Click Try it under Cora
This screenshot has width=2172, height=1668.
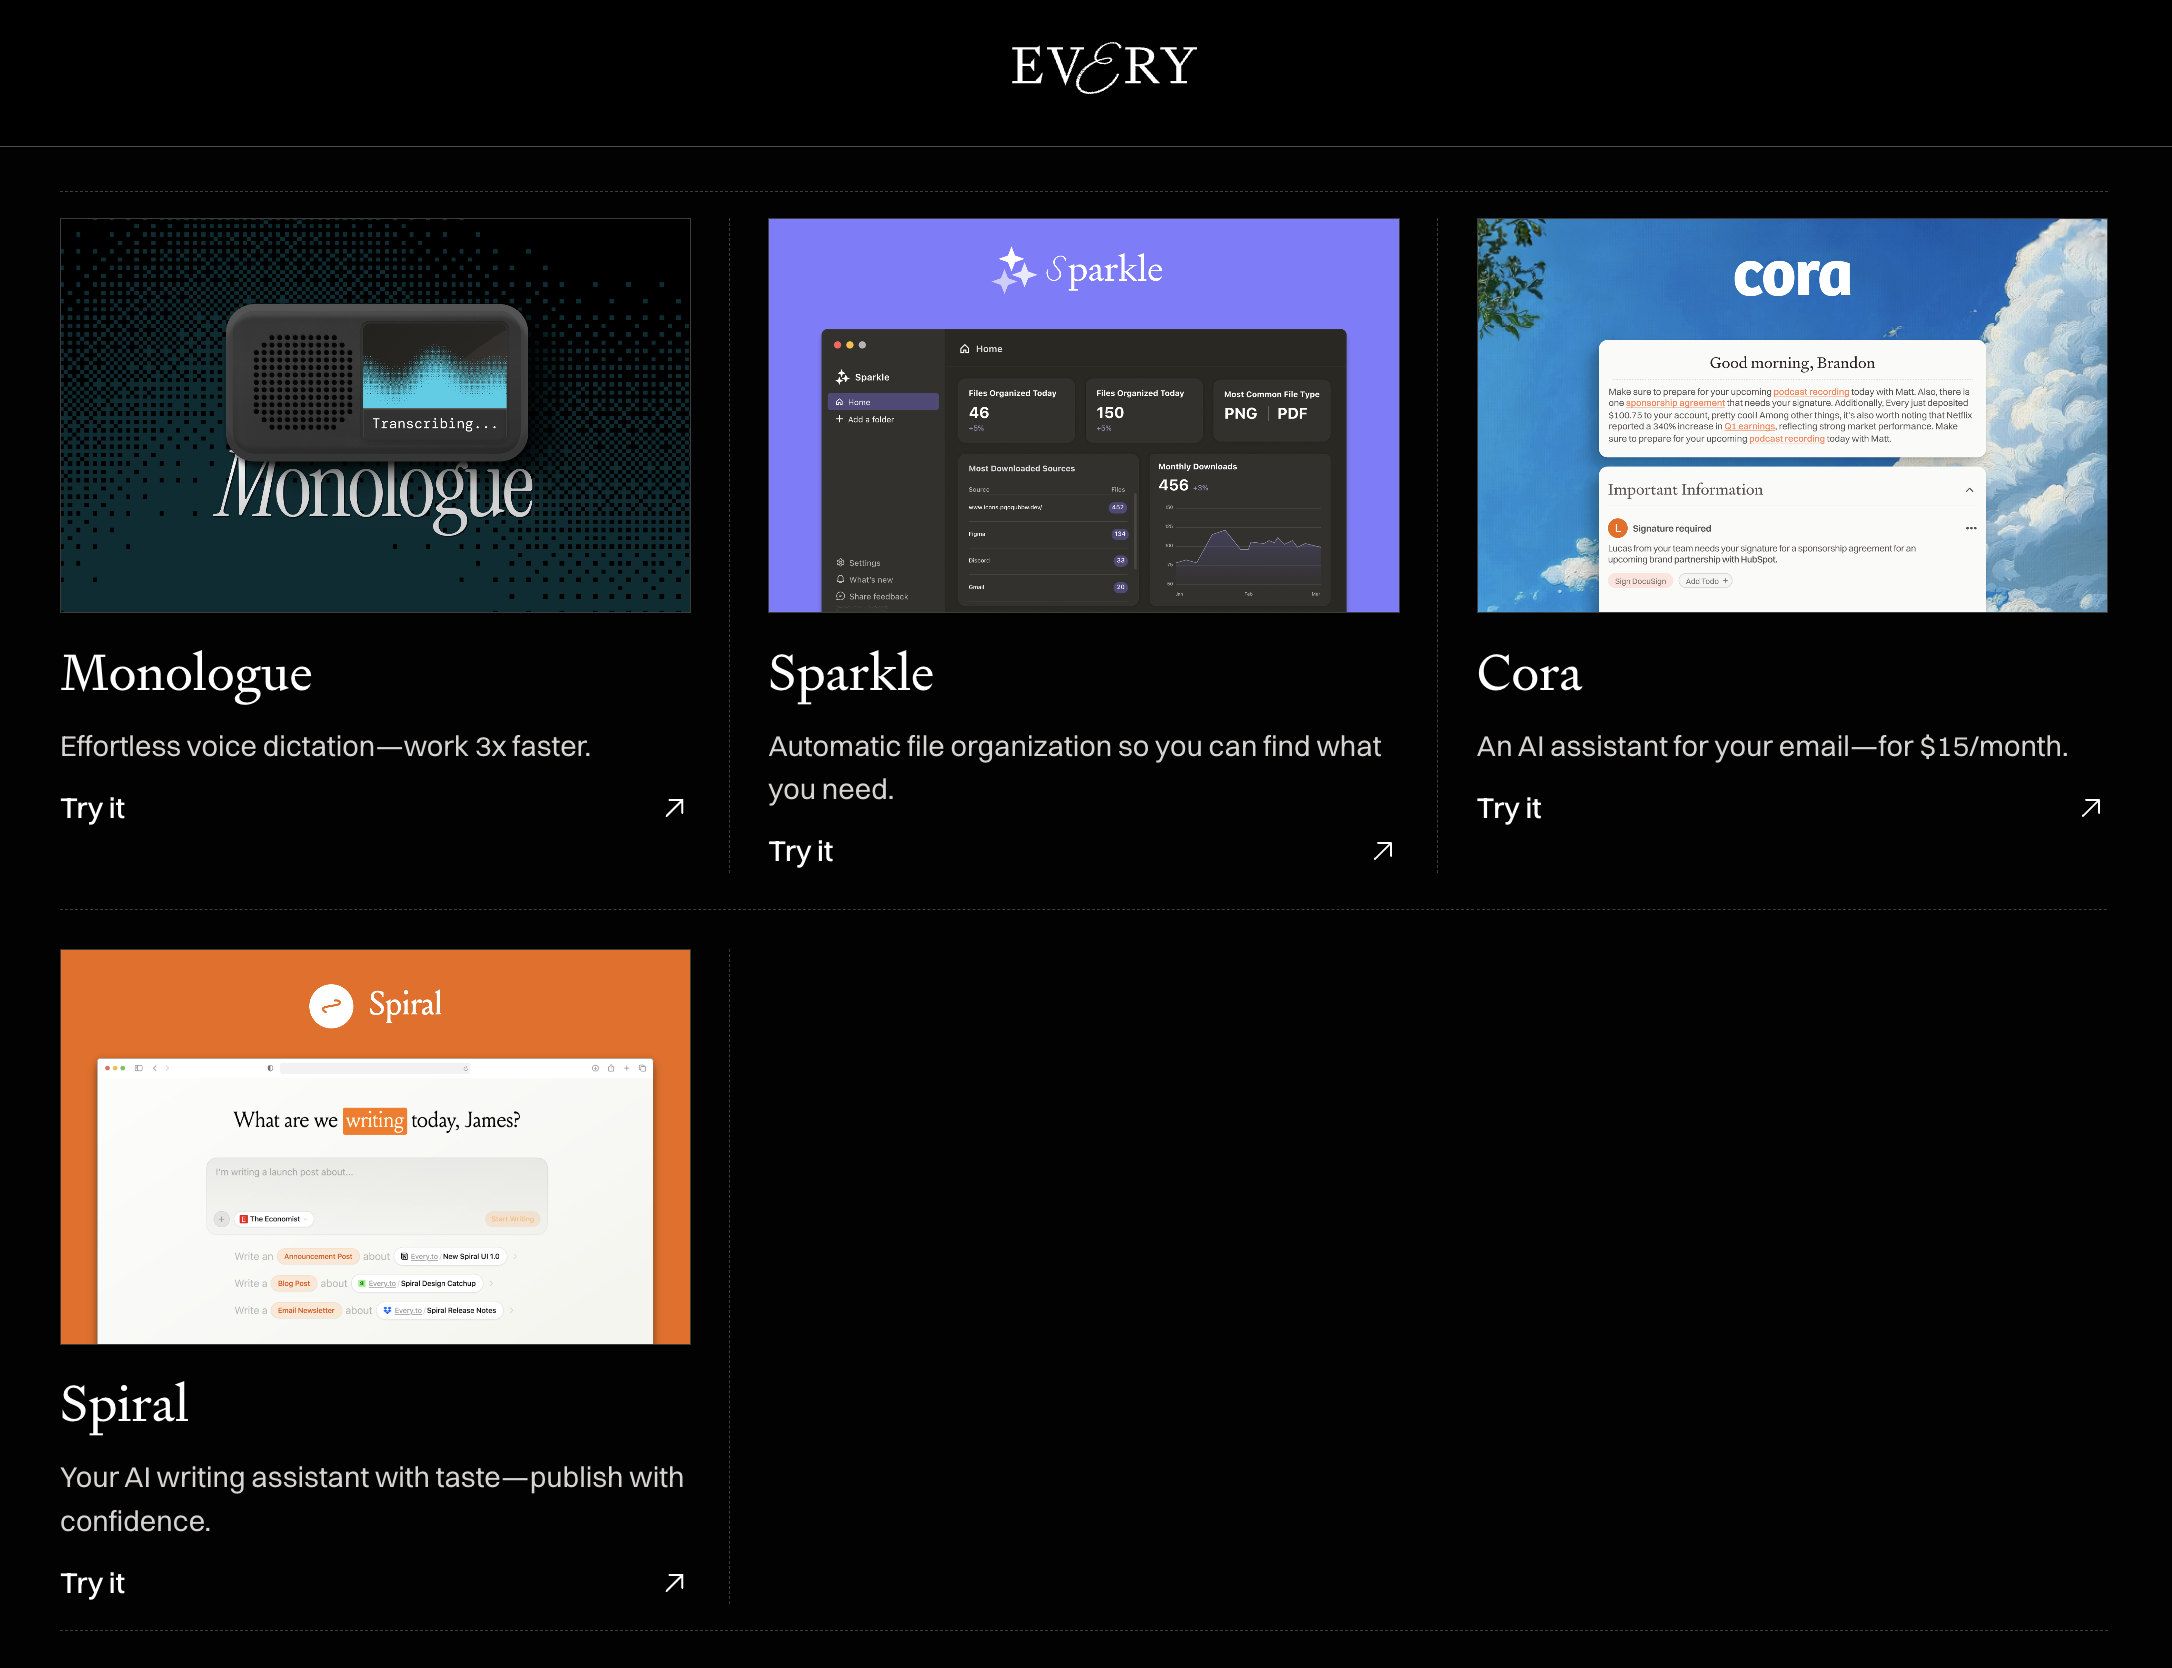point(1508,808)
